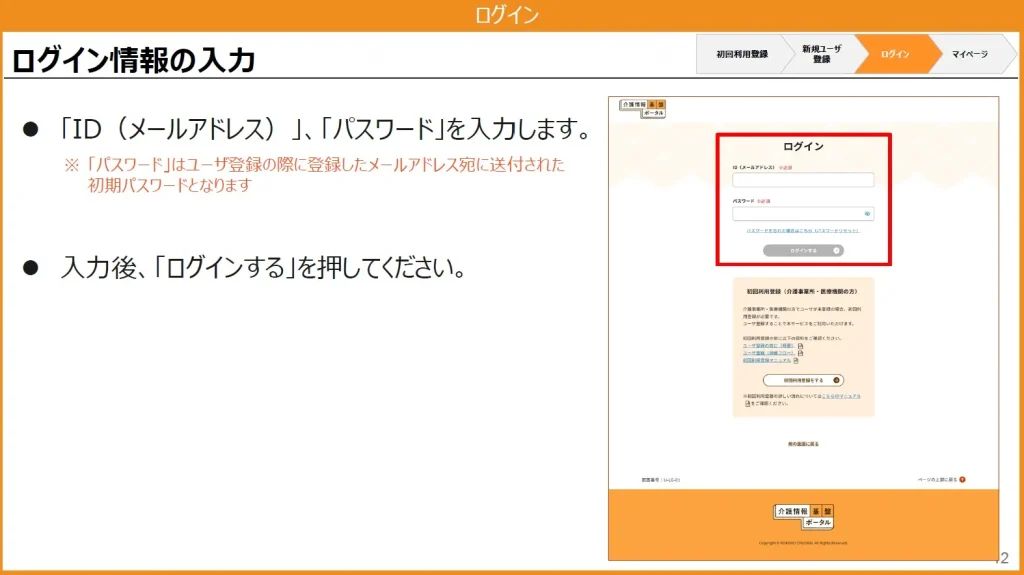Select the 新規ユーザ登録 step in breadcrumb
The height and width of the screenshot is (575, 1024).
click(x=821, y=54)
